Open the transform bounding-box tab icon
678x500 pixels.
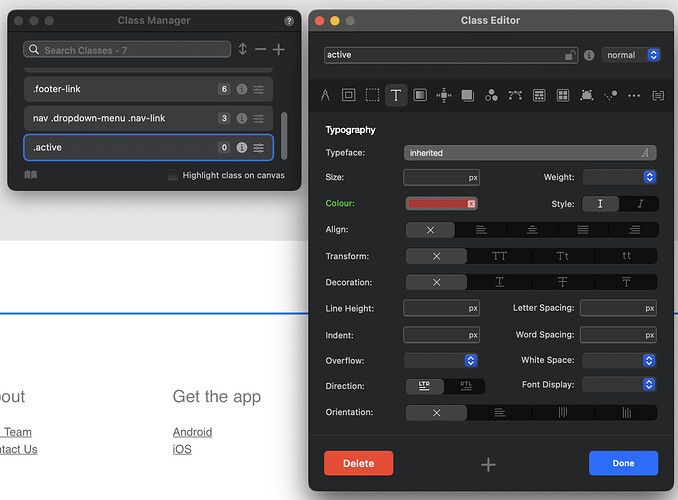(586, 95)
